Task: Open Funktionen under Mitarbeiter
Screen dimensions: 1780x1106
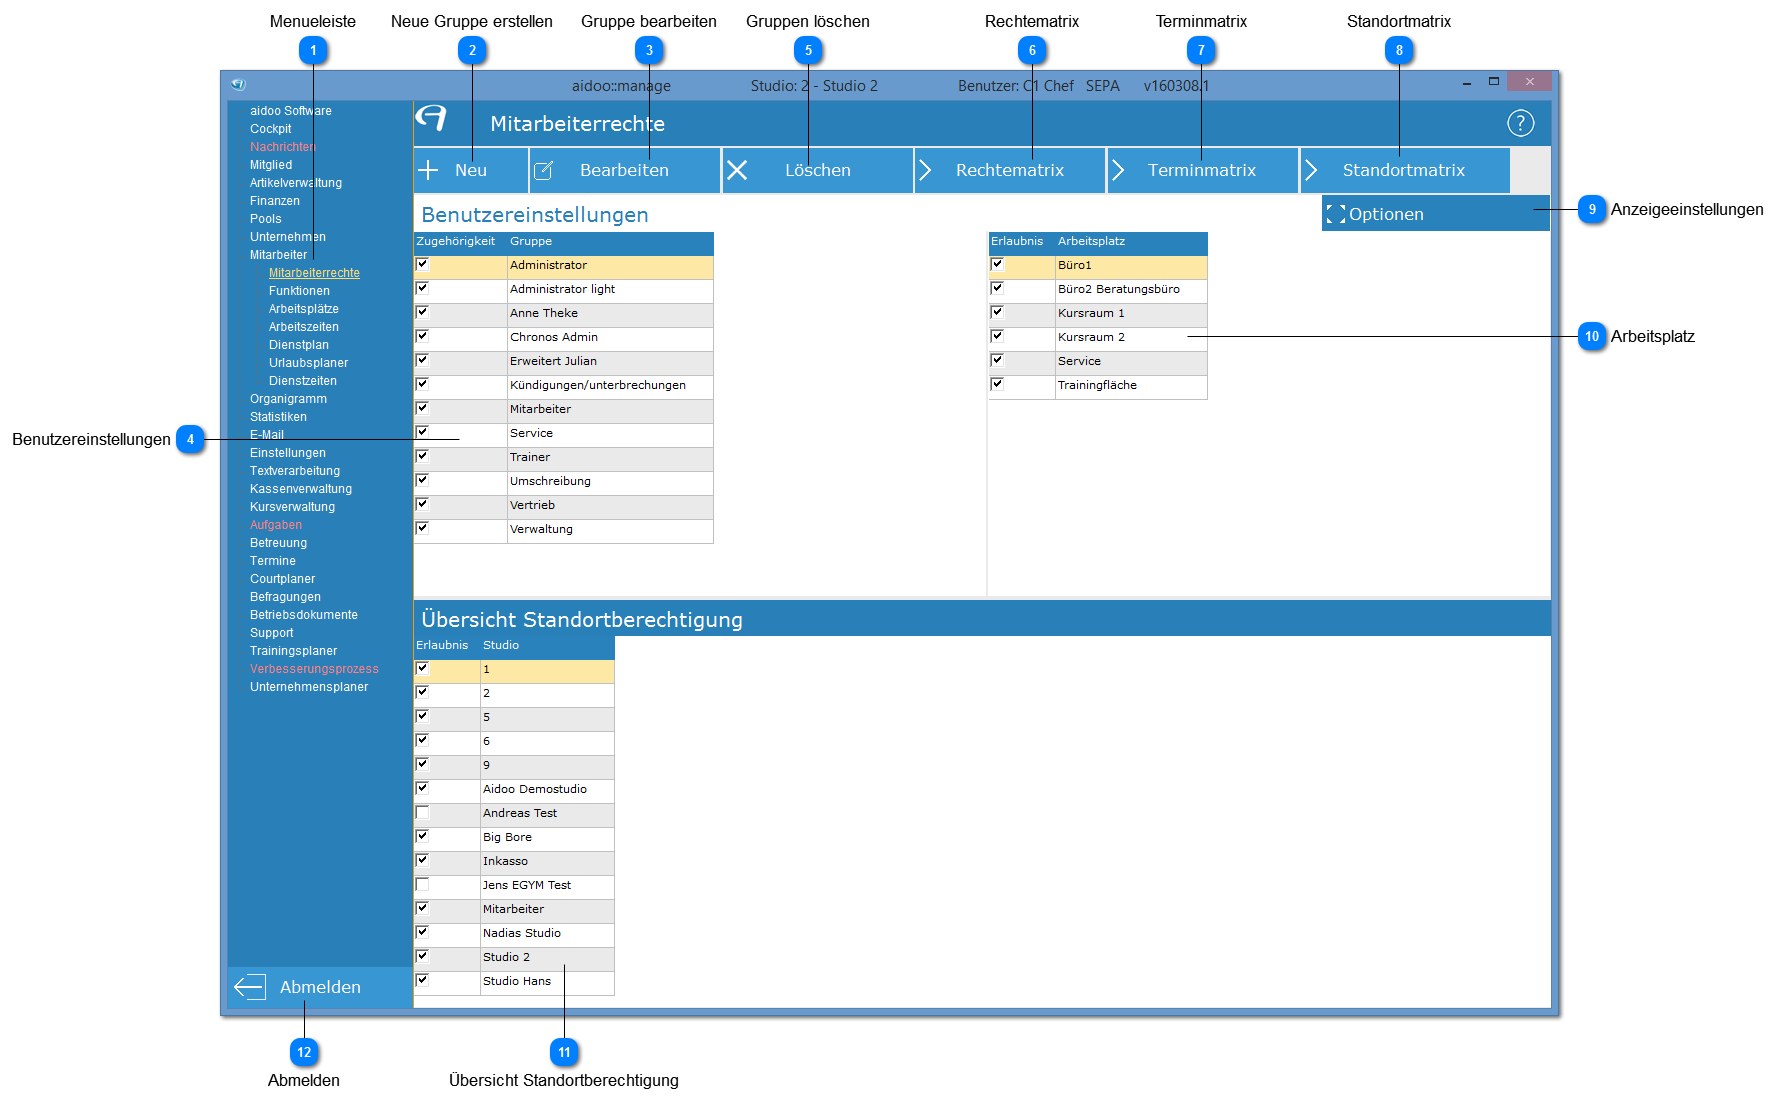Action: point(299,291)
